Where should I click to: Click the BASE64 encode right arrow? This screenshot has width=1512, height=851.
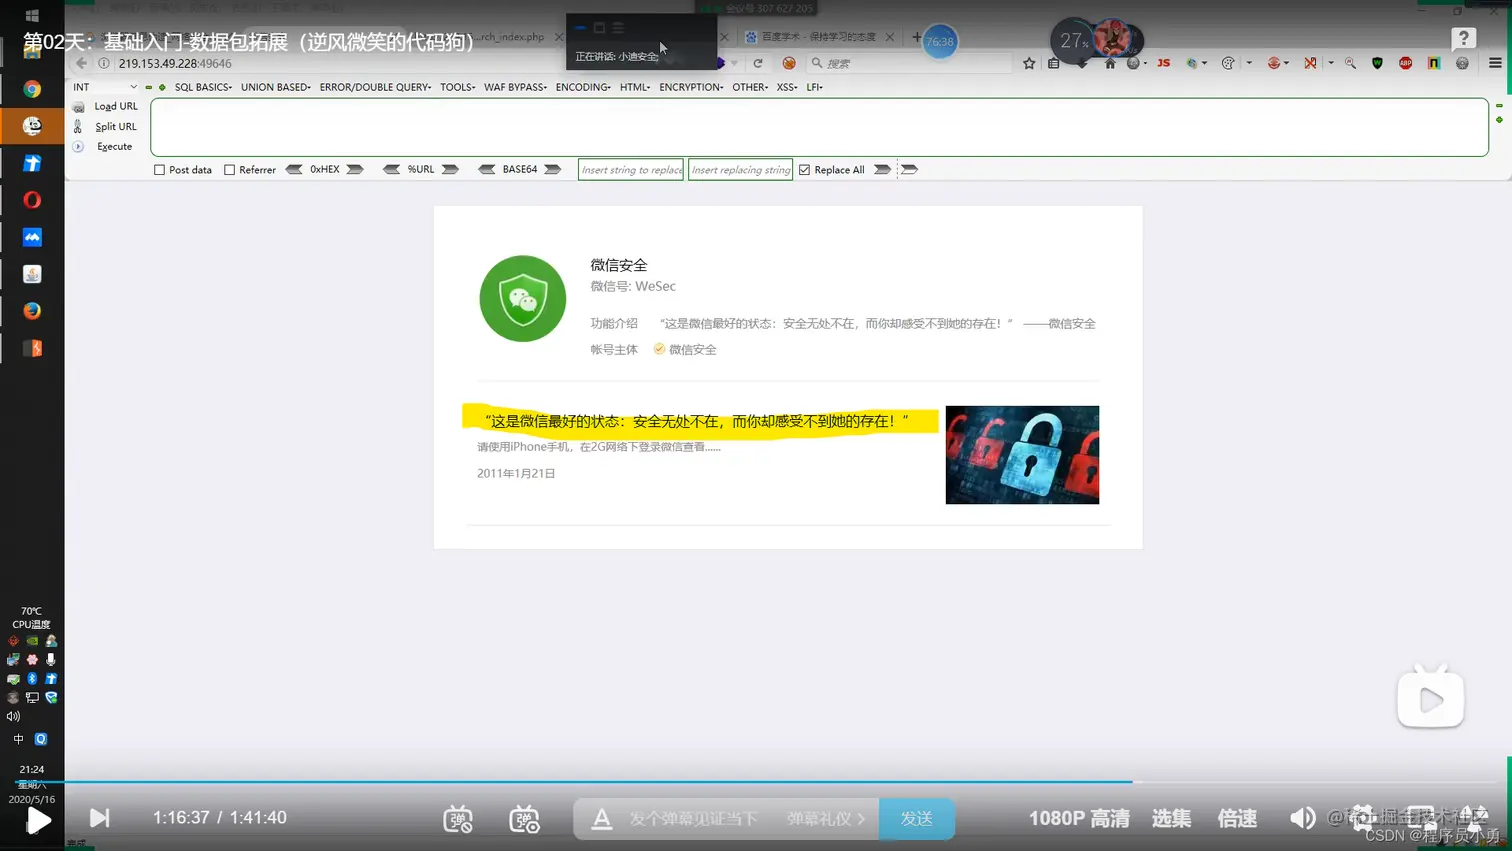click(x=552, y=170)
